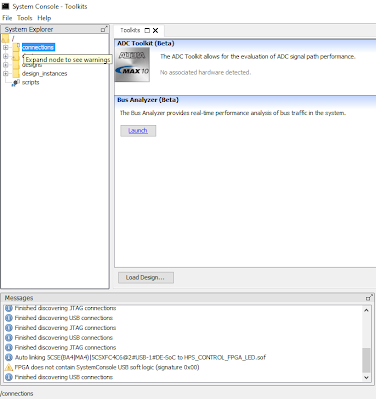Image resolution: width=376 pixels, height=399 pixels.
Task: Open the File menu
Action: (7, 18)
